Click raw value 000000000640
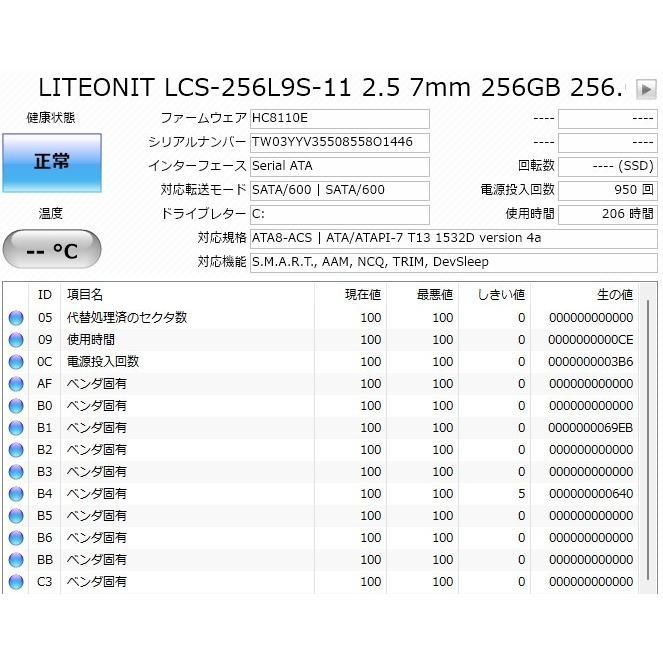Image resolution: width=663 pixels, height=663 pixels. pos(591,494)
